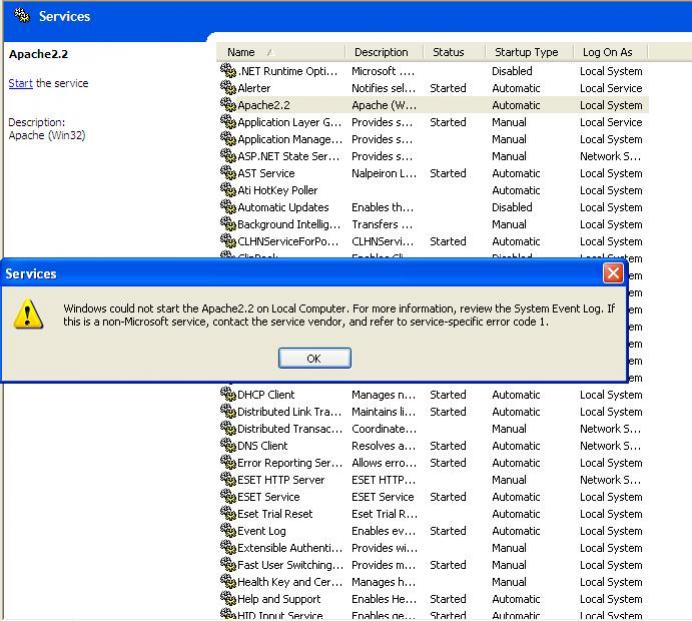Sort services by Name column header
Viewport: 692px width, 621px height.
(x=280, y=52)
